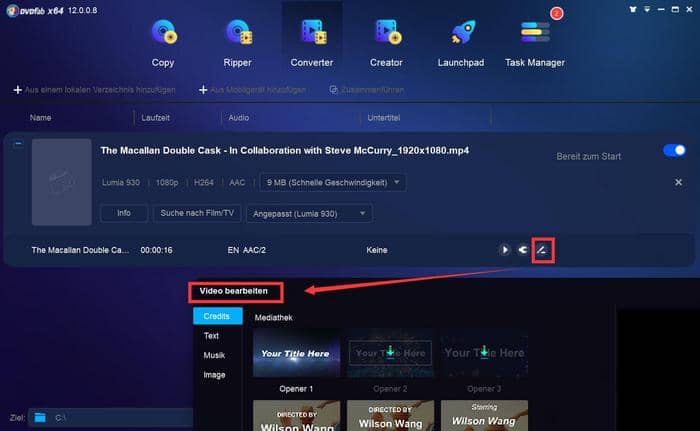Screen dimensions: 700x431
Task: Click the Audio column header
Action: coord(239,118)
